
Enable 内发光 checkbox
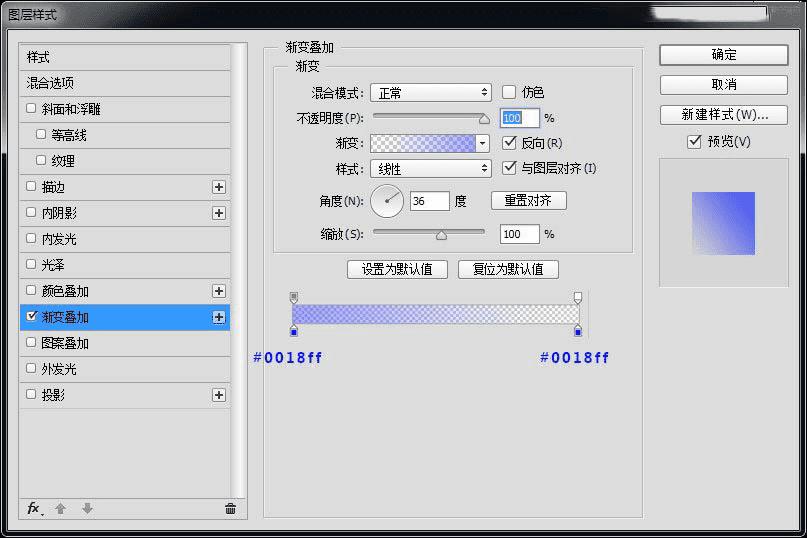[x=31, y=238]
